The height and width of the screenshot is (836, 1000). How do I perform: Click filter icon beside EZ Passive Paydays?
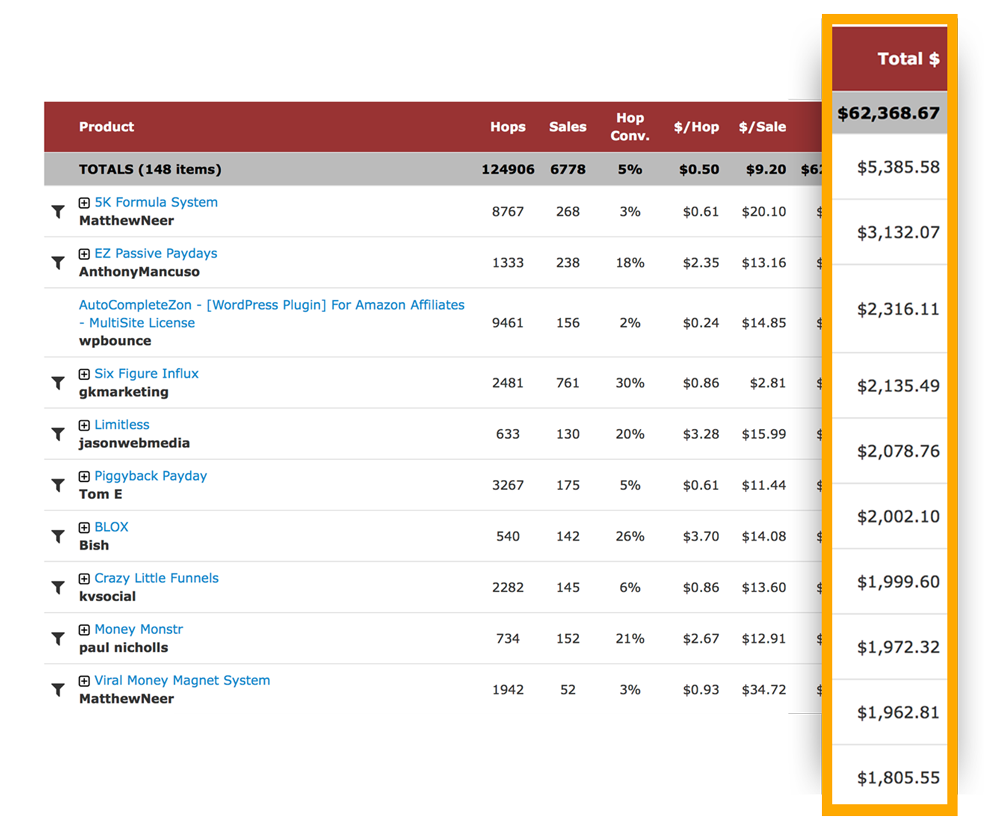(58, 263)
